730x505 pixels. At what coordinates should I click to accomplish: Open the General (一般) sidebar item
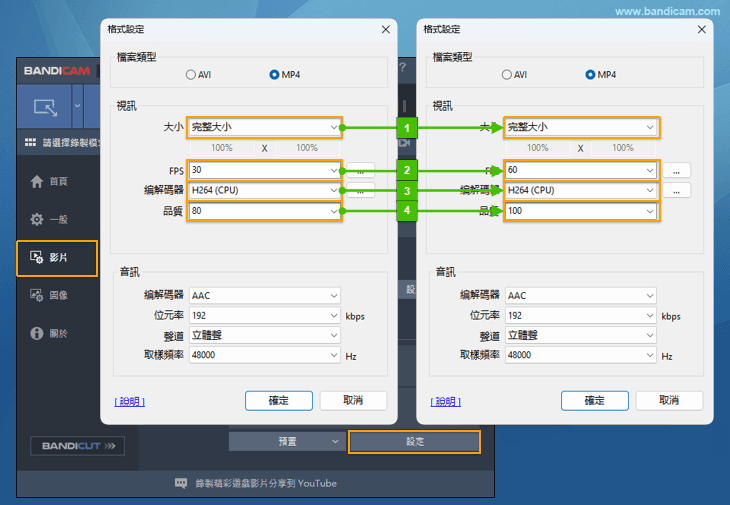coord(49,219)
